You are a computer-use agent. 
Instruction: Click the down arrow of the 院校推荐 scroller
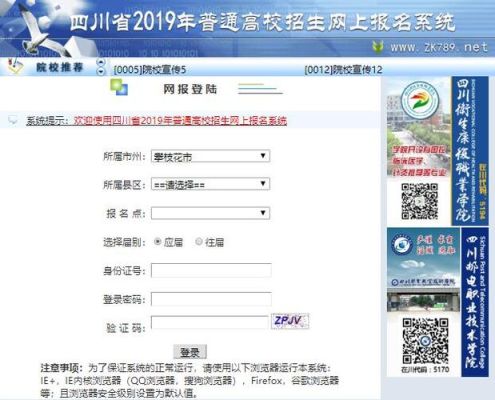pos(101,71)
